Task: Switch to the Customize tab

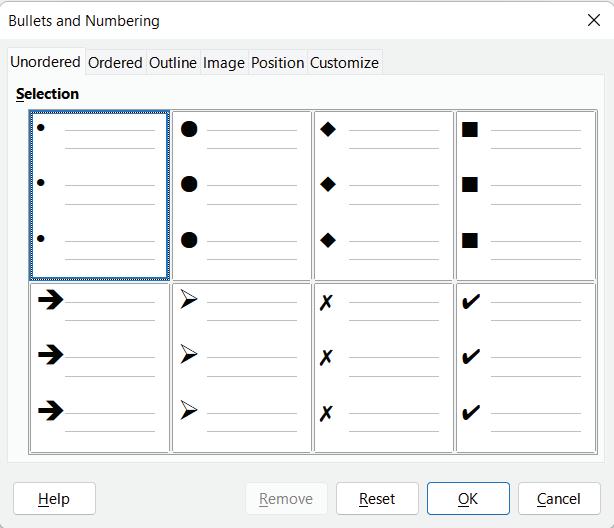Action: click(x=344, y=62)
